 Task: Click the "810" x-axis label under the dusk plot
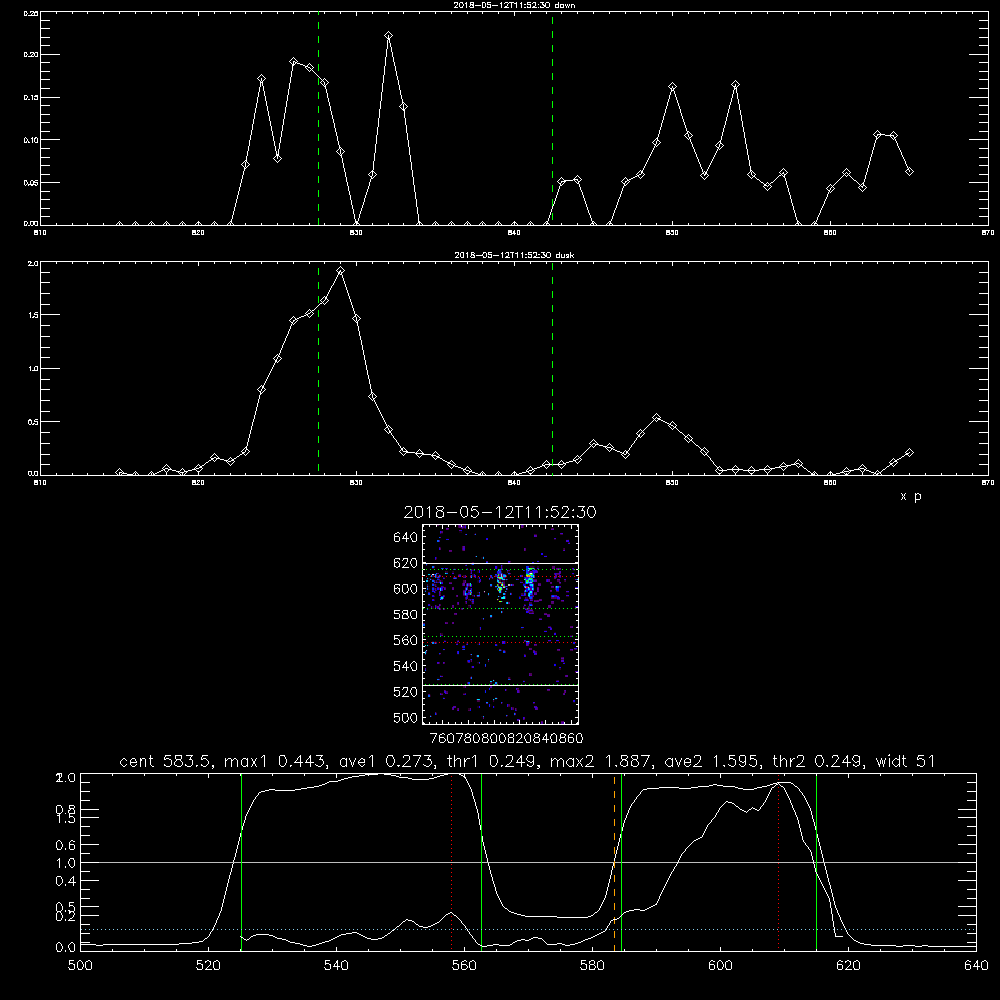(40, 483)
